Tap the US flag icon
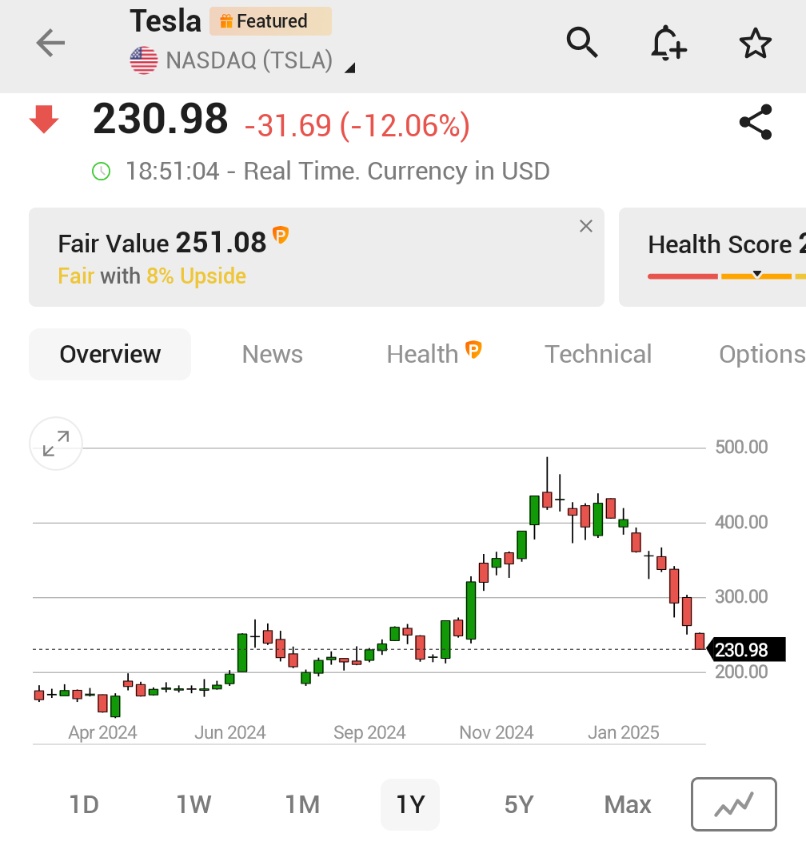Screen dimensions: 806x854 [x=144, y=60]
